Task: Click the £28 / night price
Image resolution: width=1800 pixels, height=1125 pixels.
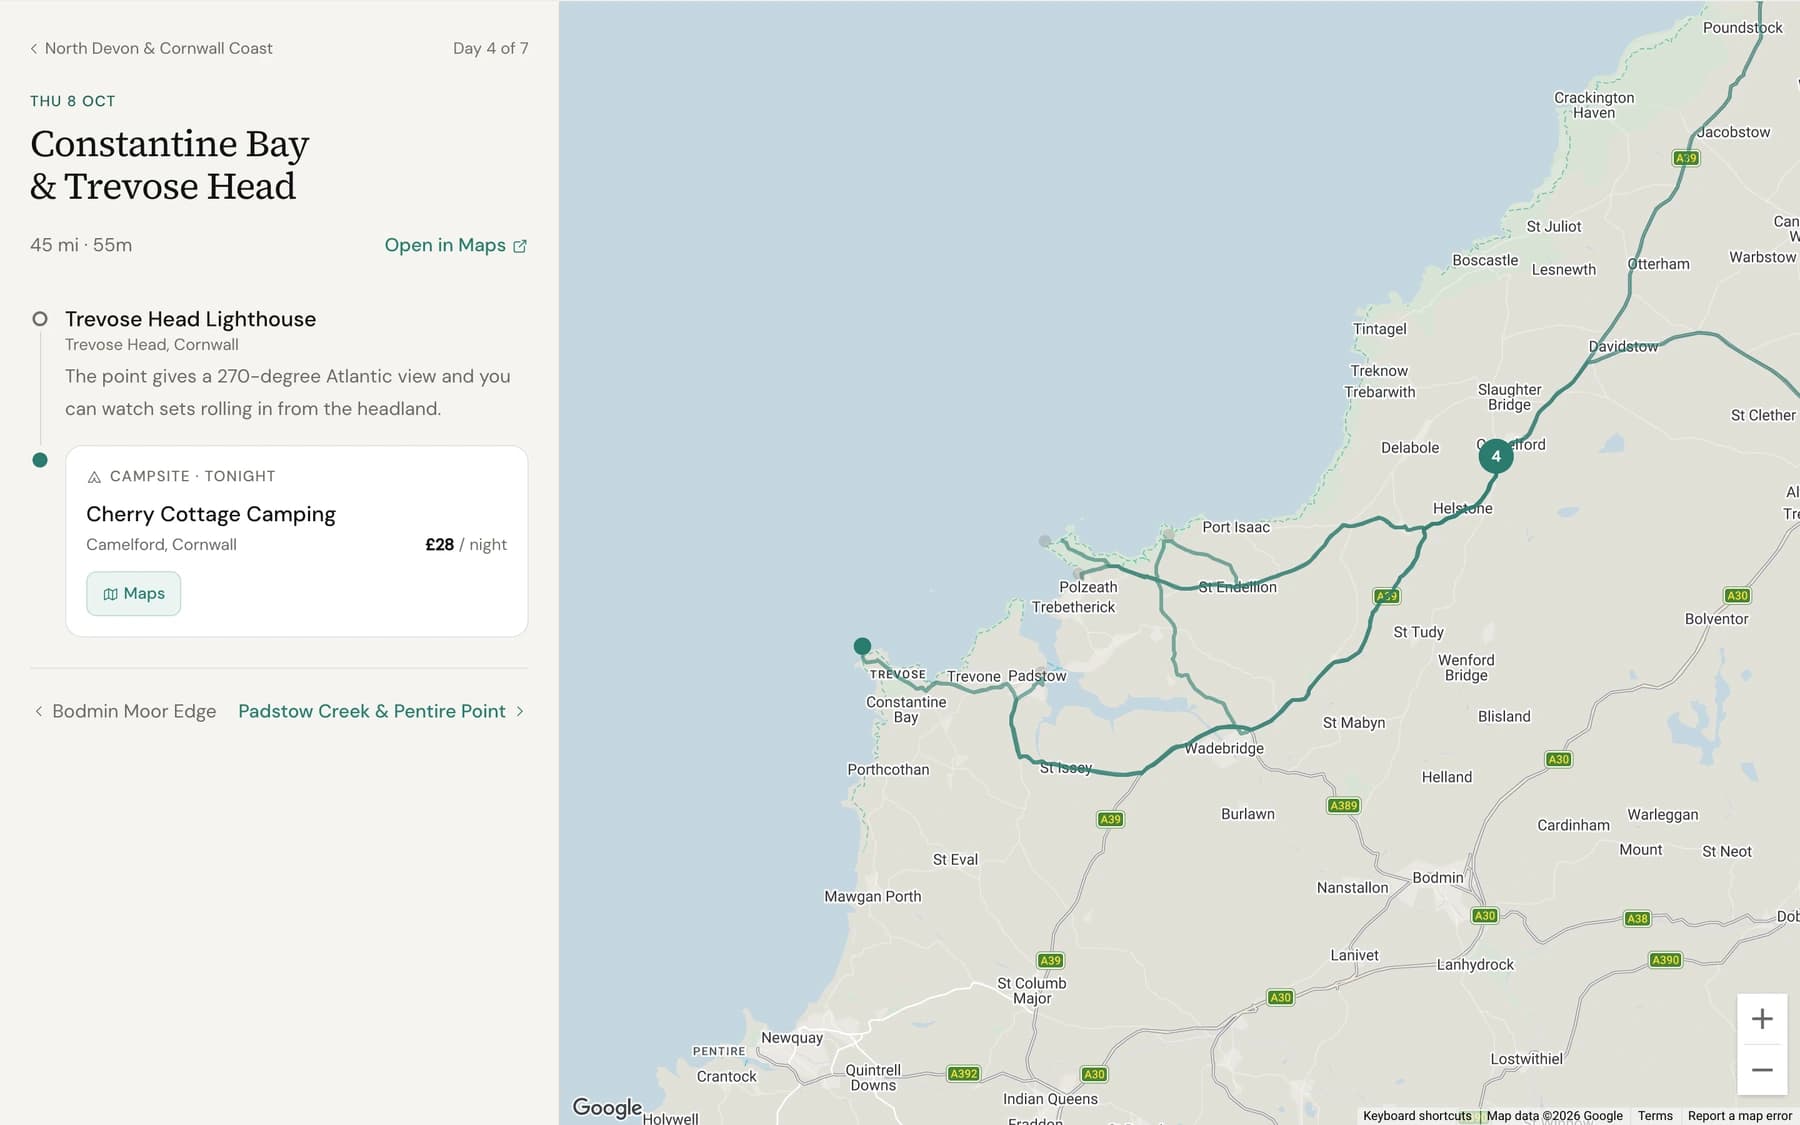Action: 466,545
